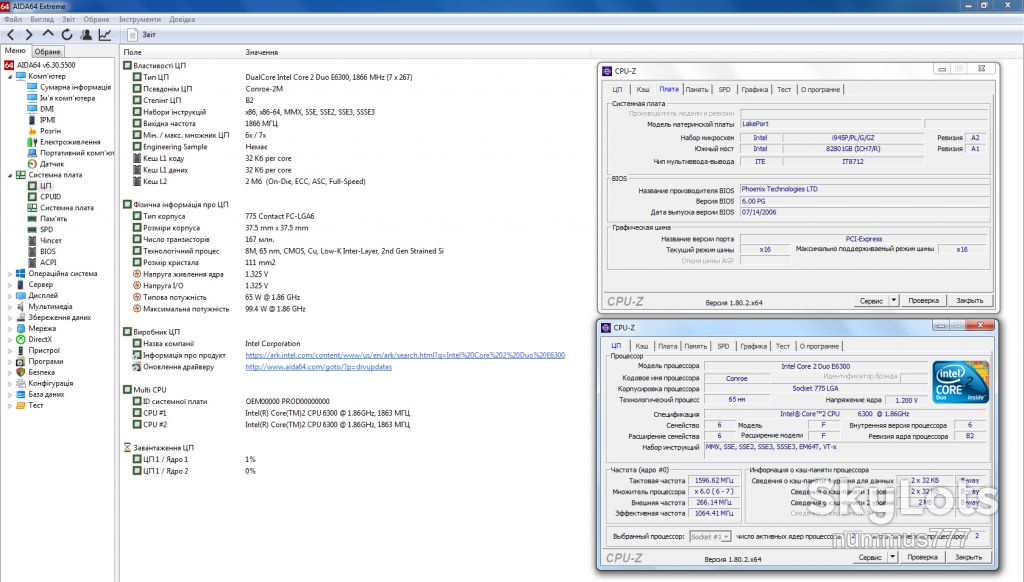
Task: Click the Значення column header
Action: click(x=261, y=52)
